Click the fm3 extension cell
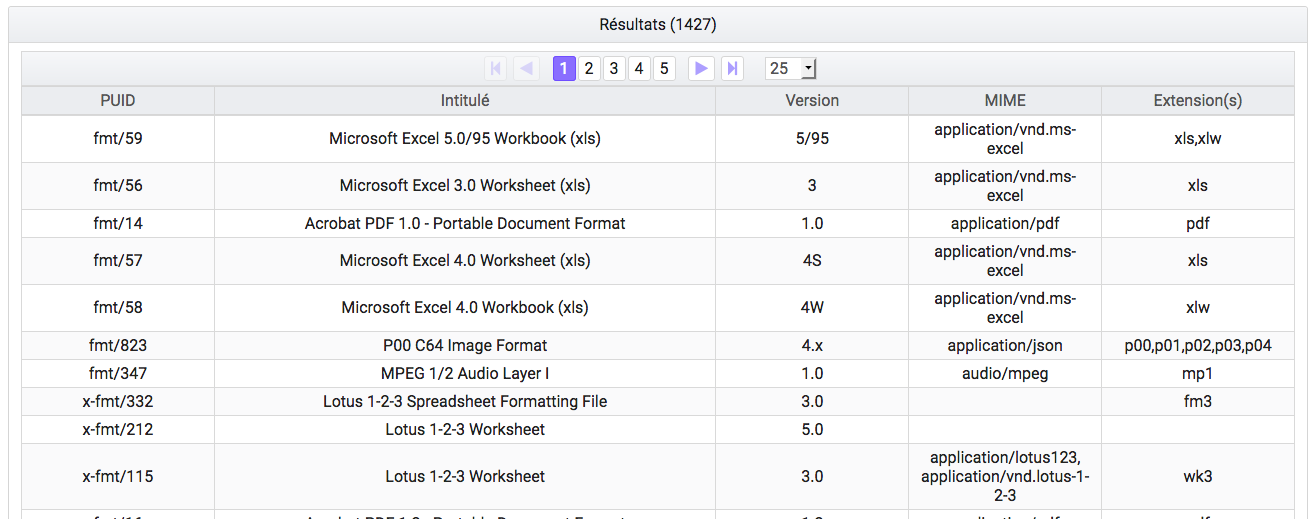 (x=1198, y=402)
